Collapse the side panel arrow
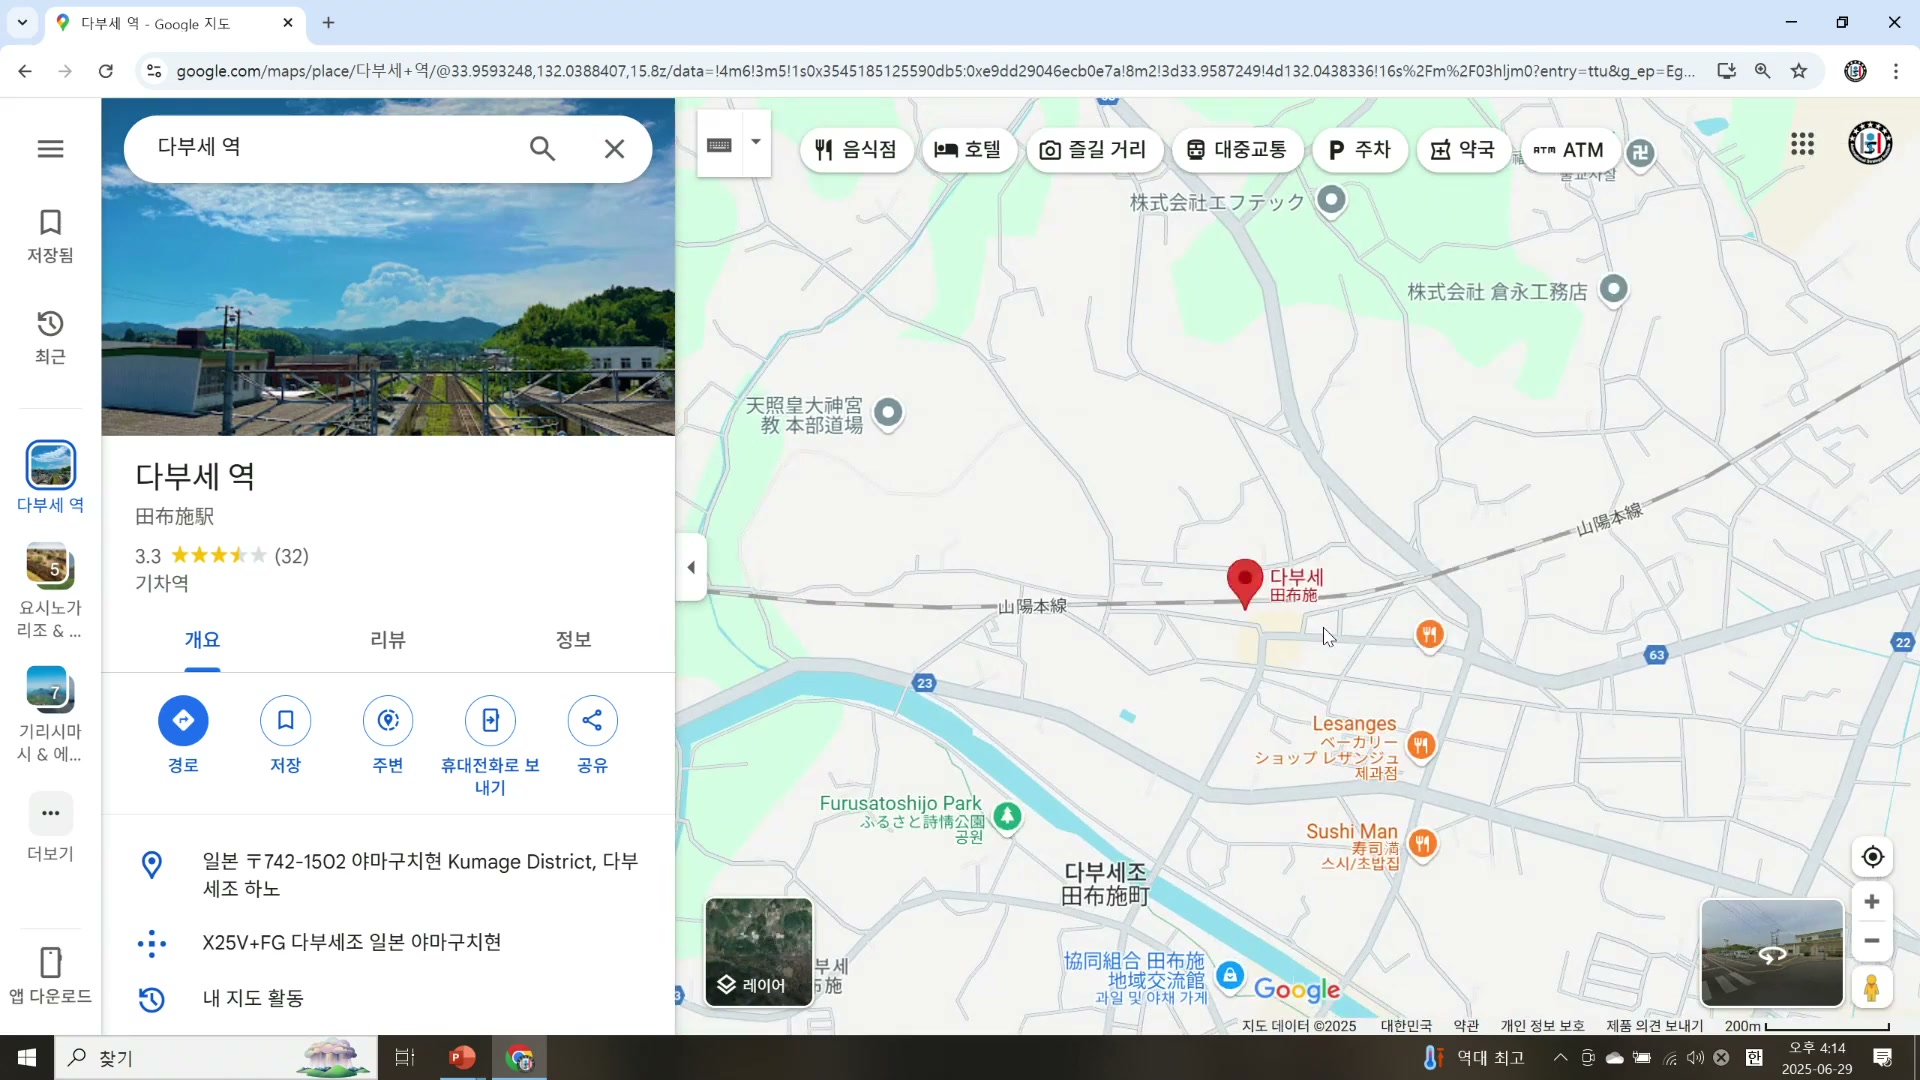This screenshot has height=1080, width=1920. 691,568
